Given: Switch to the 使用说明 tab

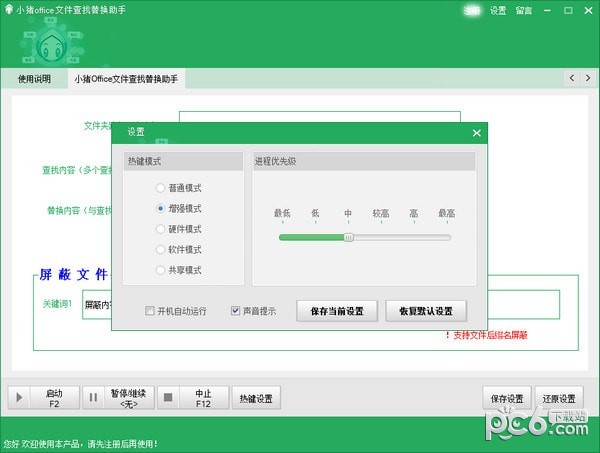Looking at the screenshot, I should [x=34, y=79].
